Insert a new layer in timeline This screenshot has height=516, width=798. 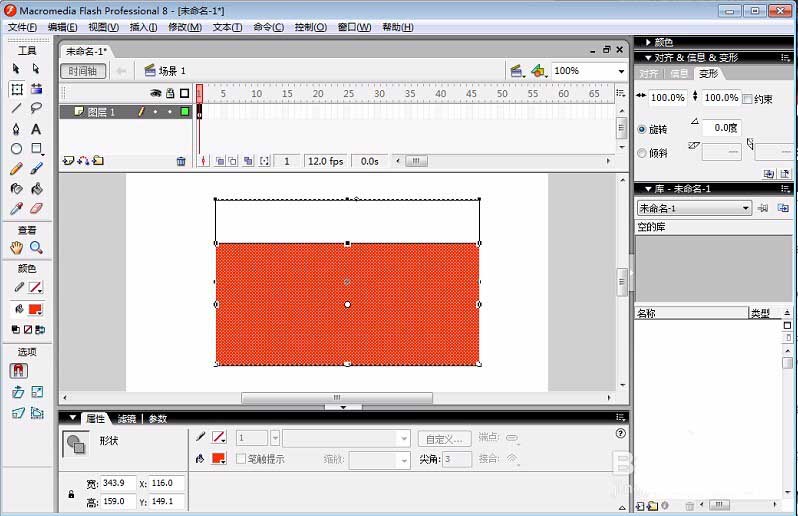[68, 161]
